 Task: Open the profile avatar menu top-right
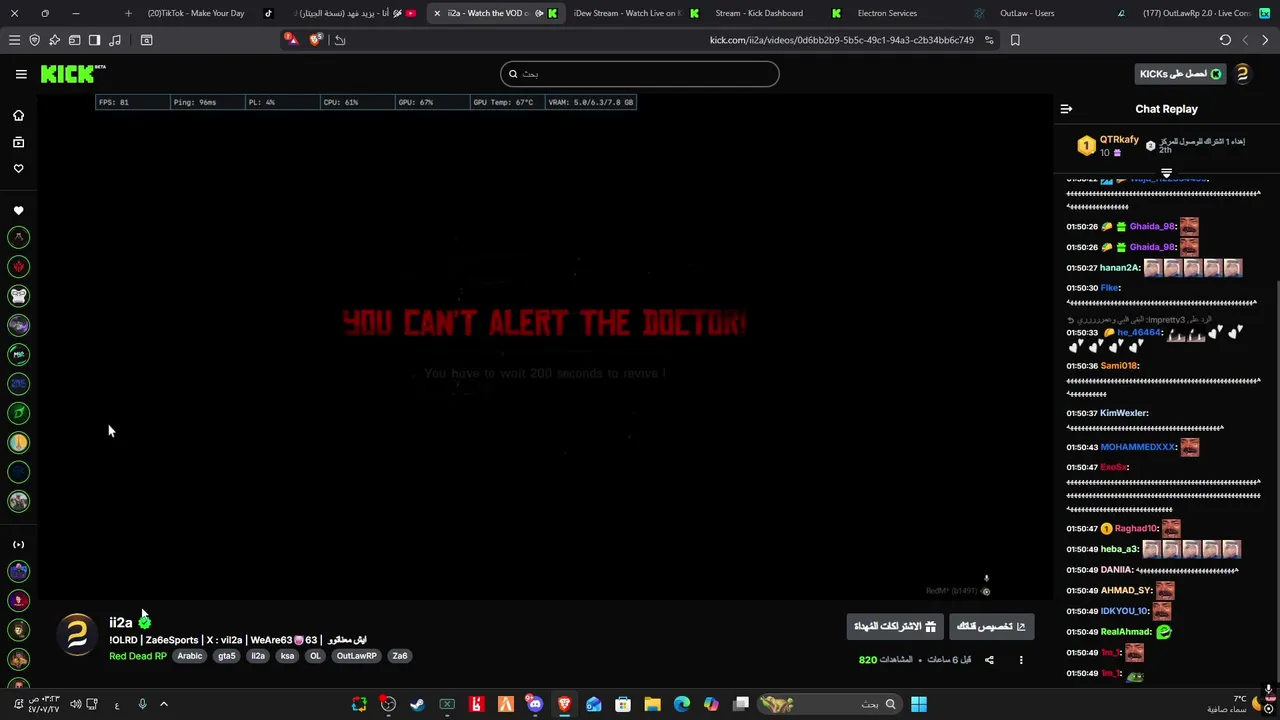pos(1242,74)
